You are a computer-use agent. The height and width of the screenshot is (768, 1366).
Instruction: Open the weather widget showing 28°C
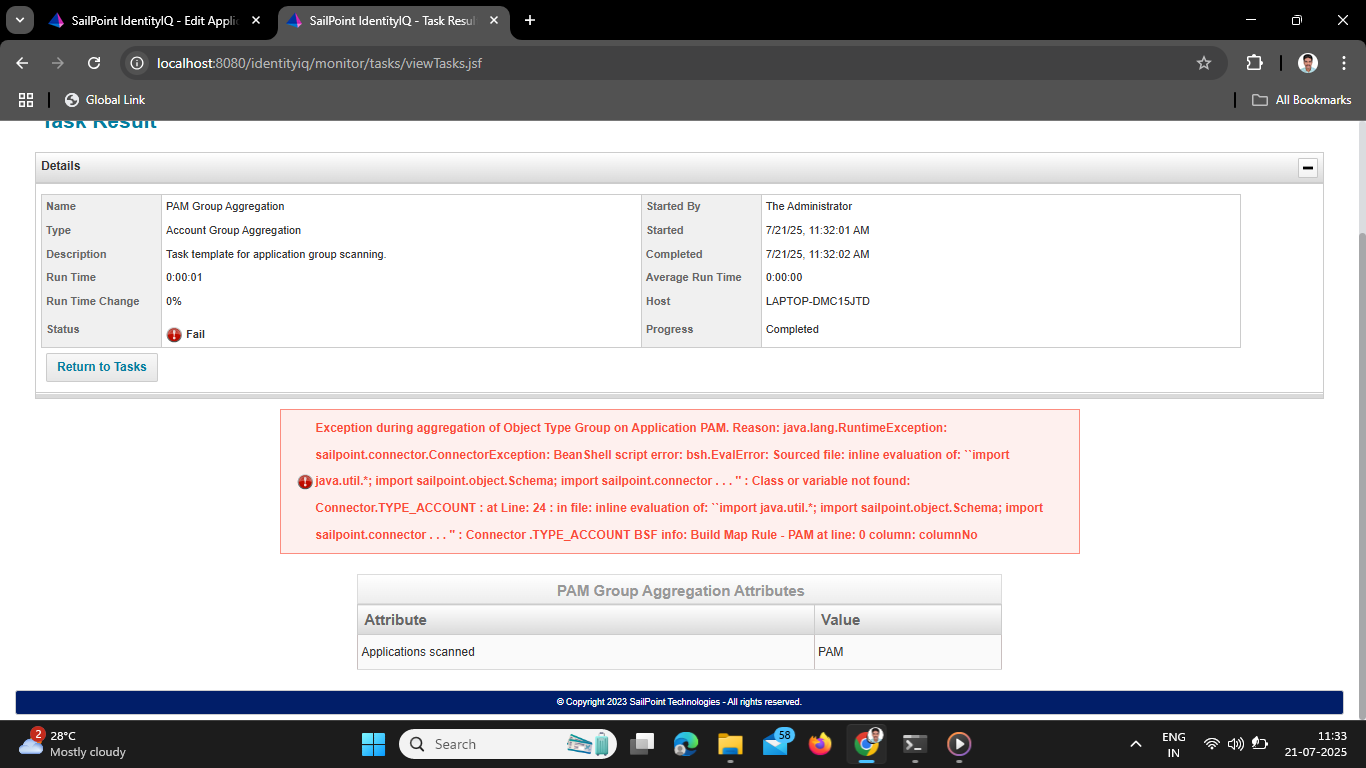pyautogui.click(x=72, y=744)
